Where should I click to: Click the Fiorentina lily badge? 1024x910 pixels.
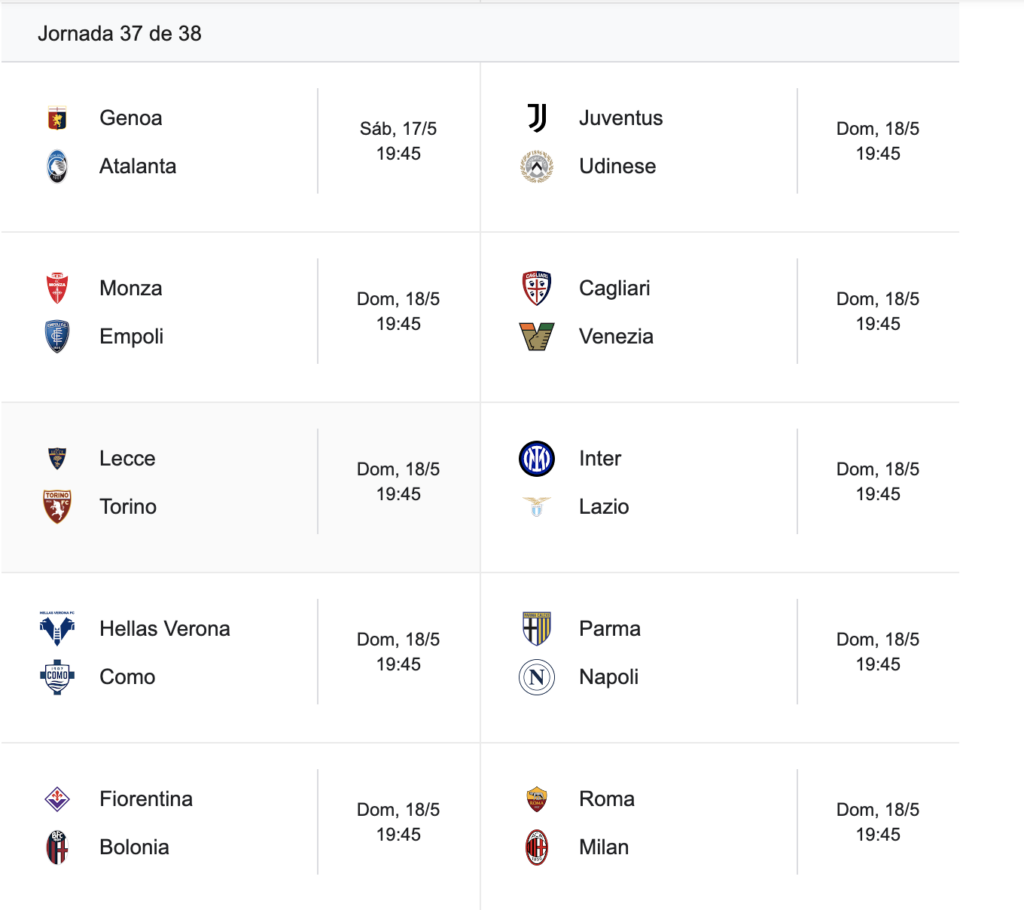[57, 799]
